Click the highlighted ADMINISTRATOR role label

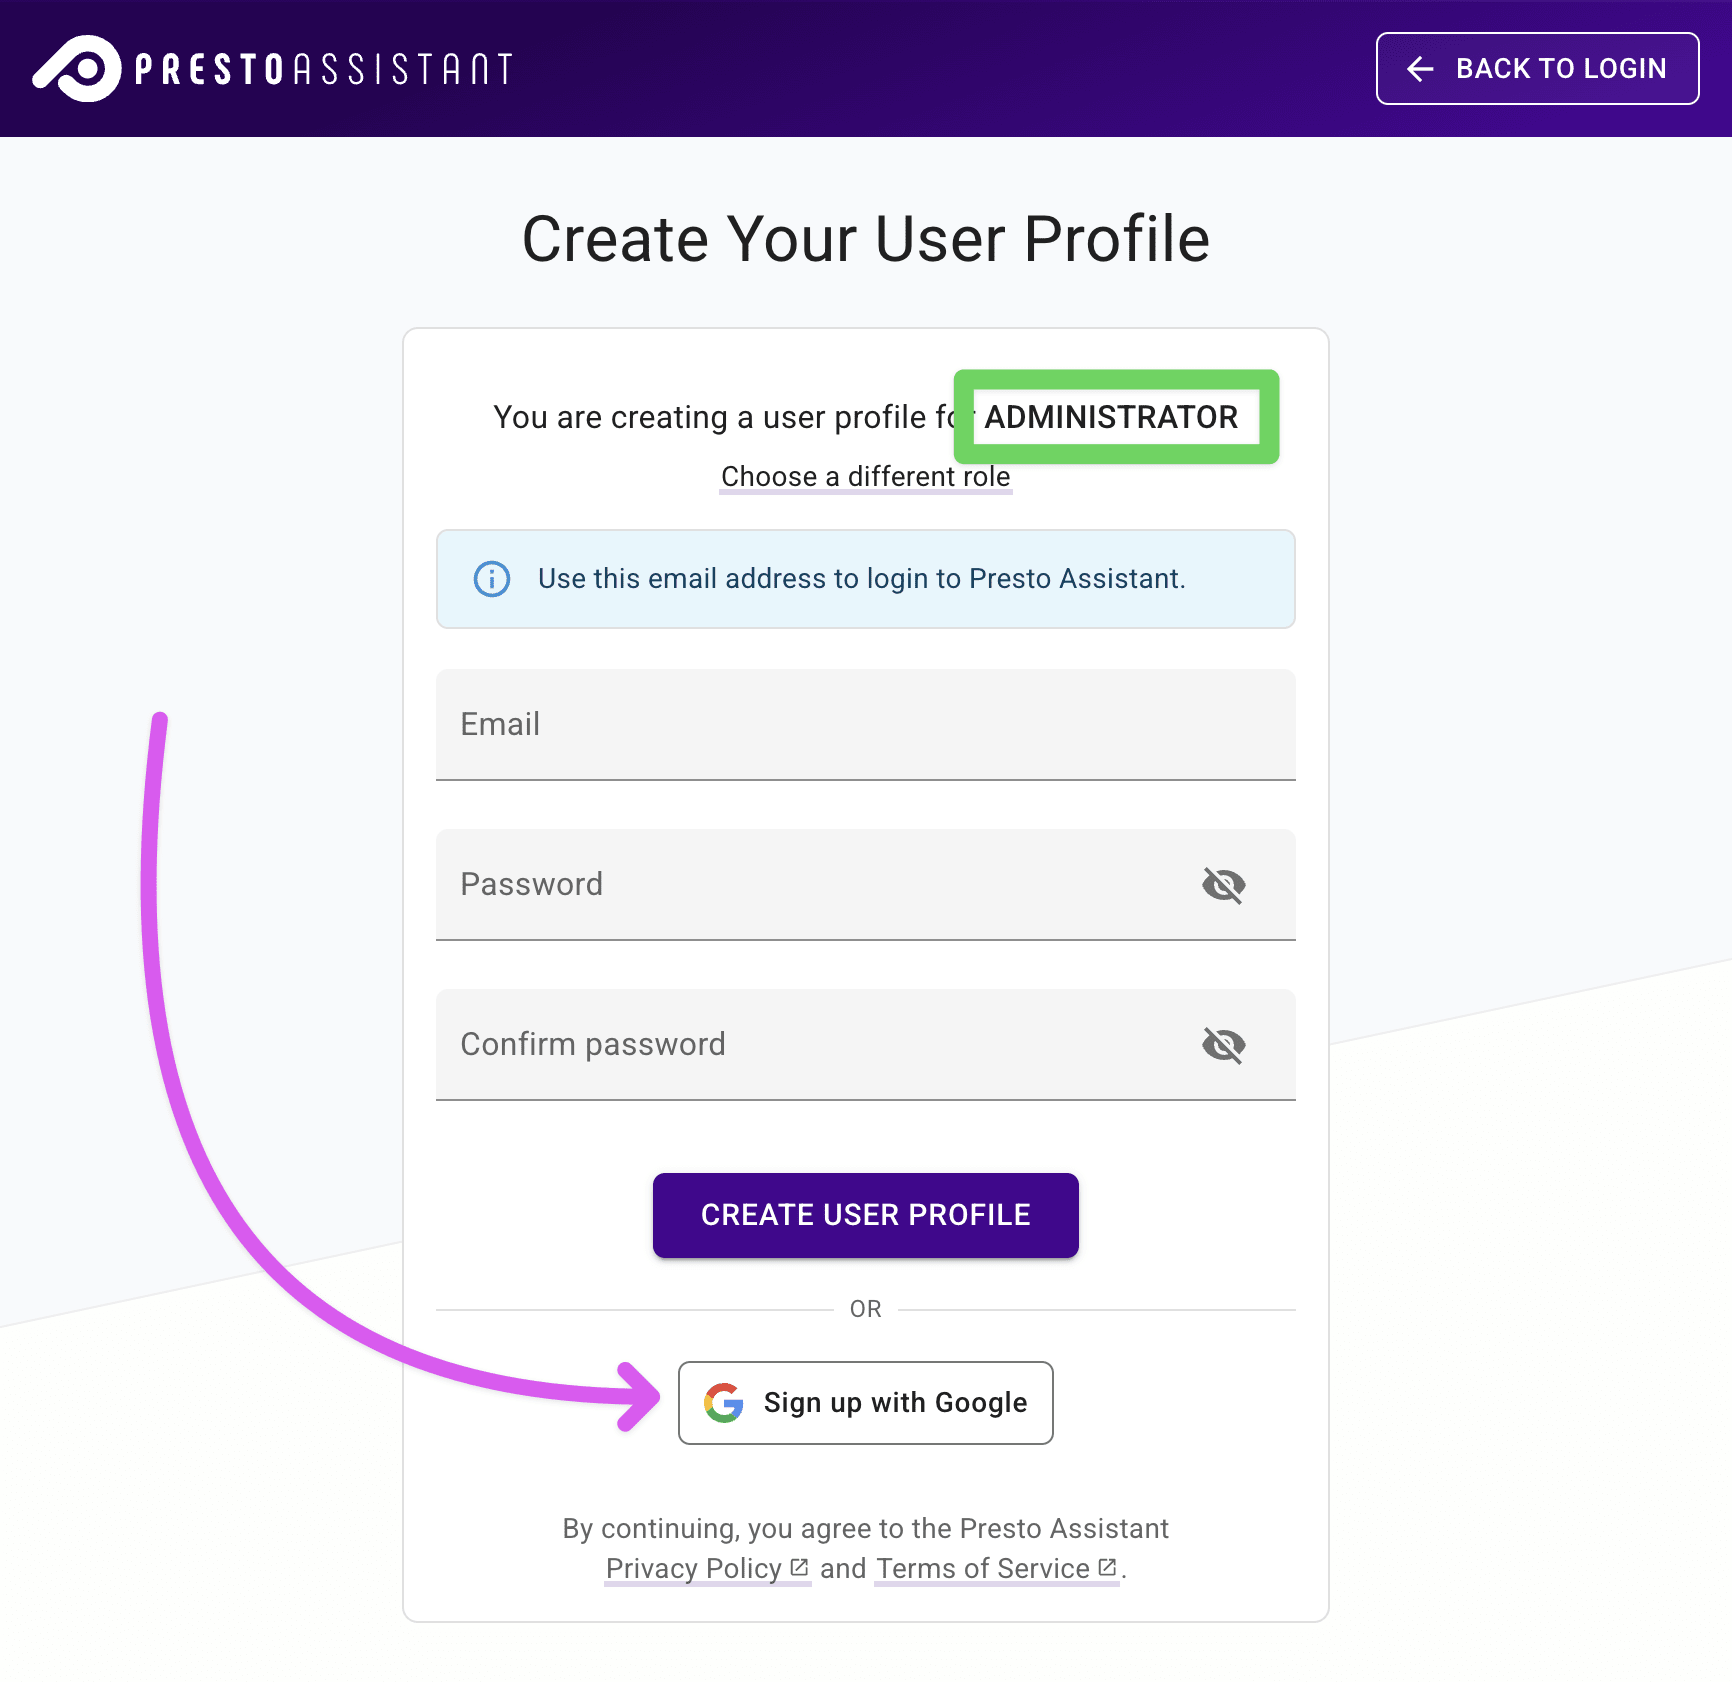(1112, 418)
